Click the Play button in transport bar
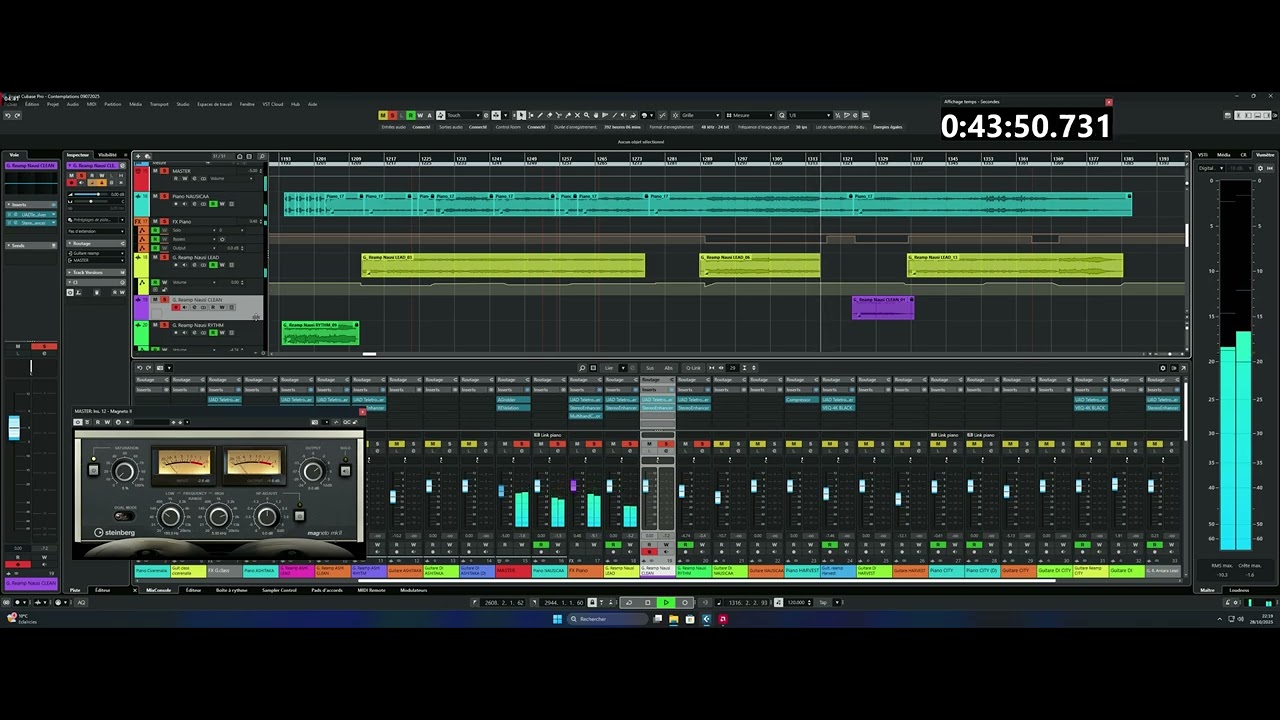The height and width of the screenshot is (720, 1280). tap(666, 602)
